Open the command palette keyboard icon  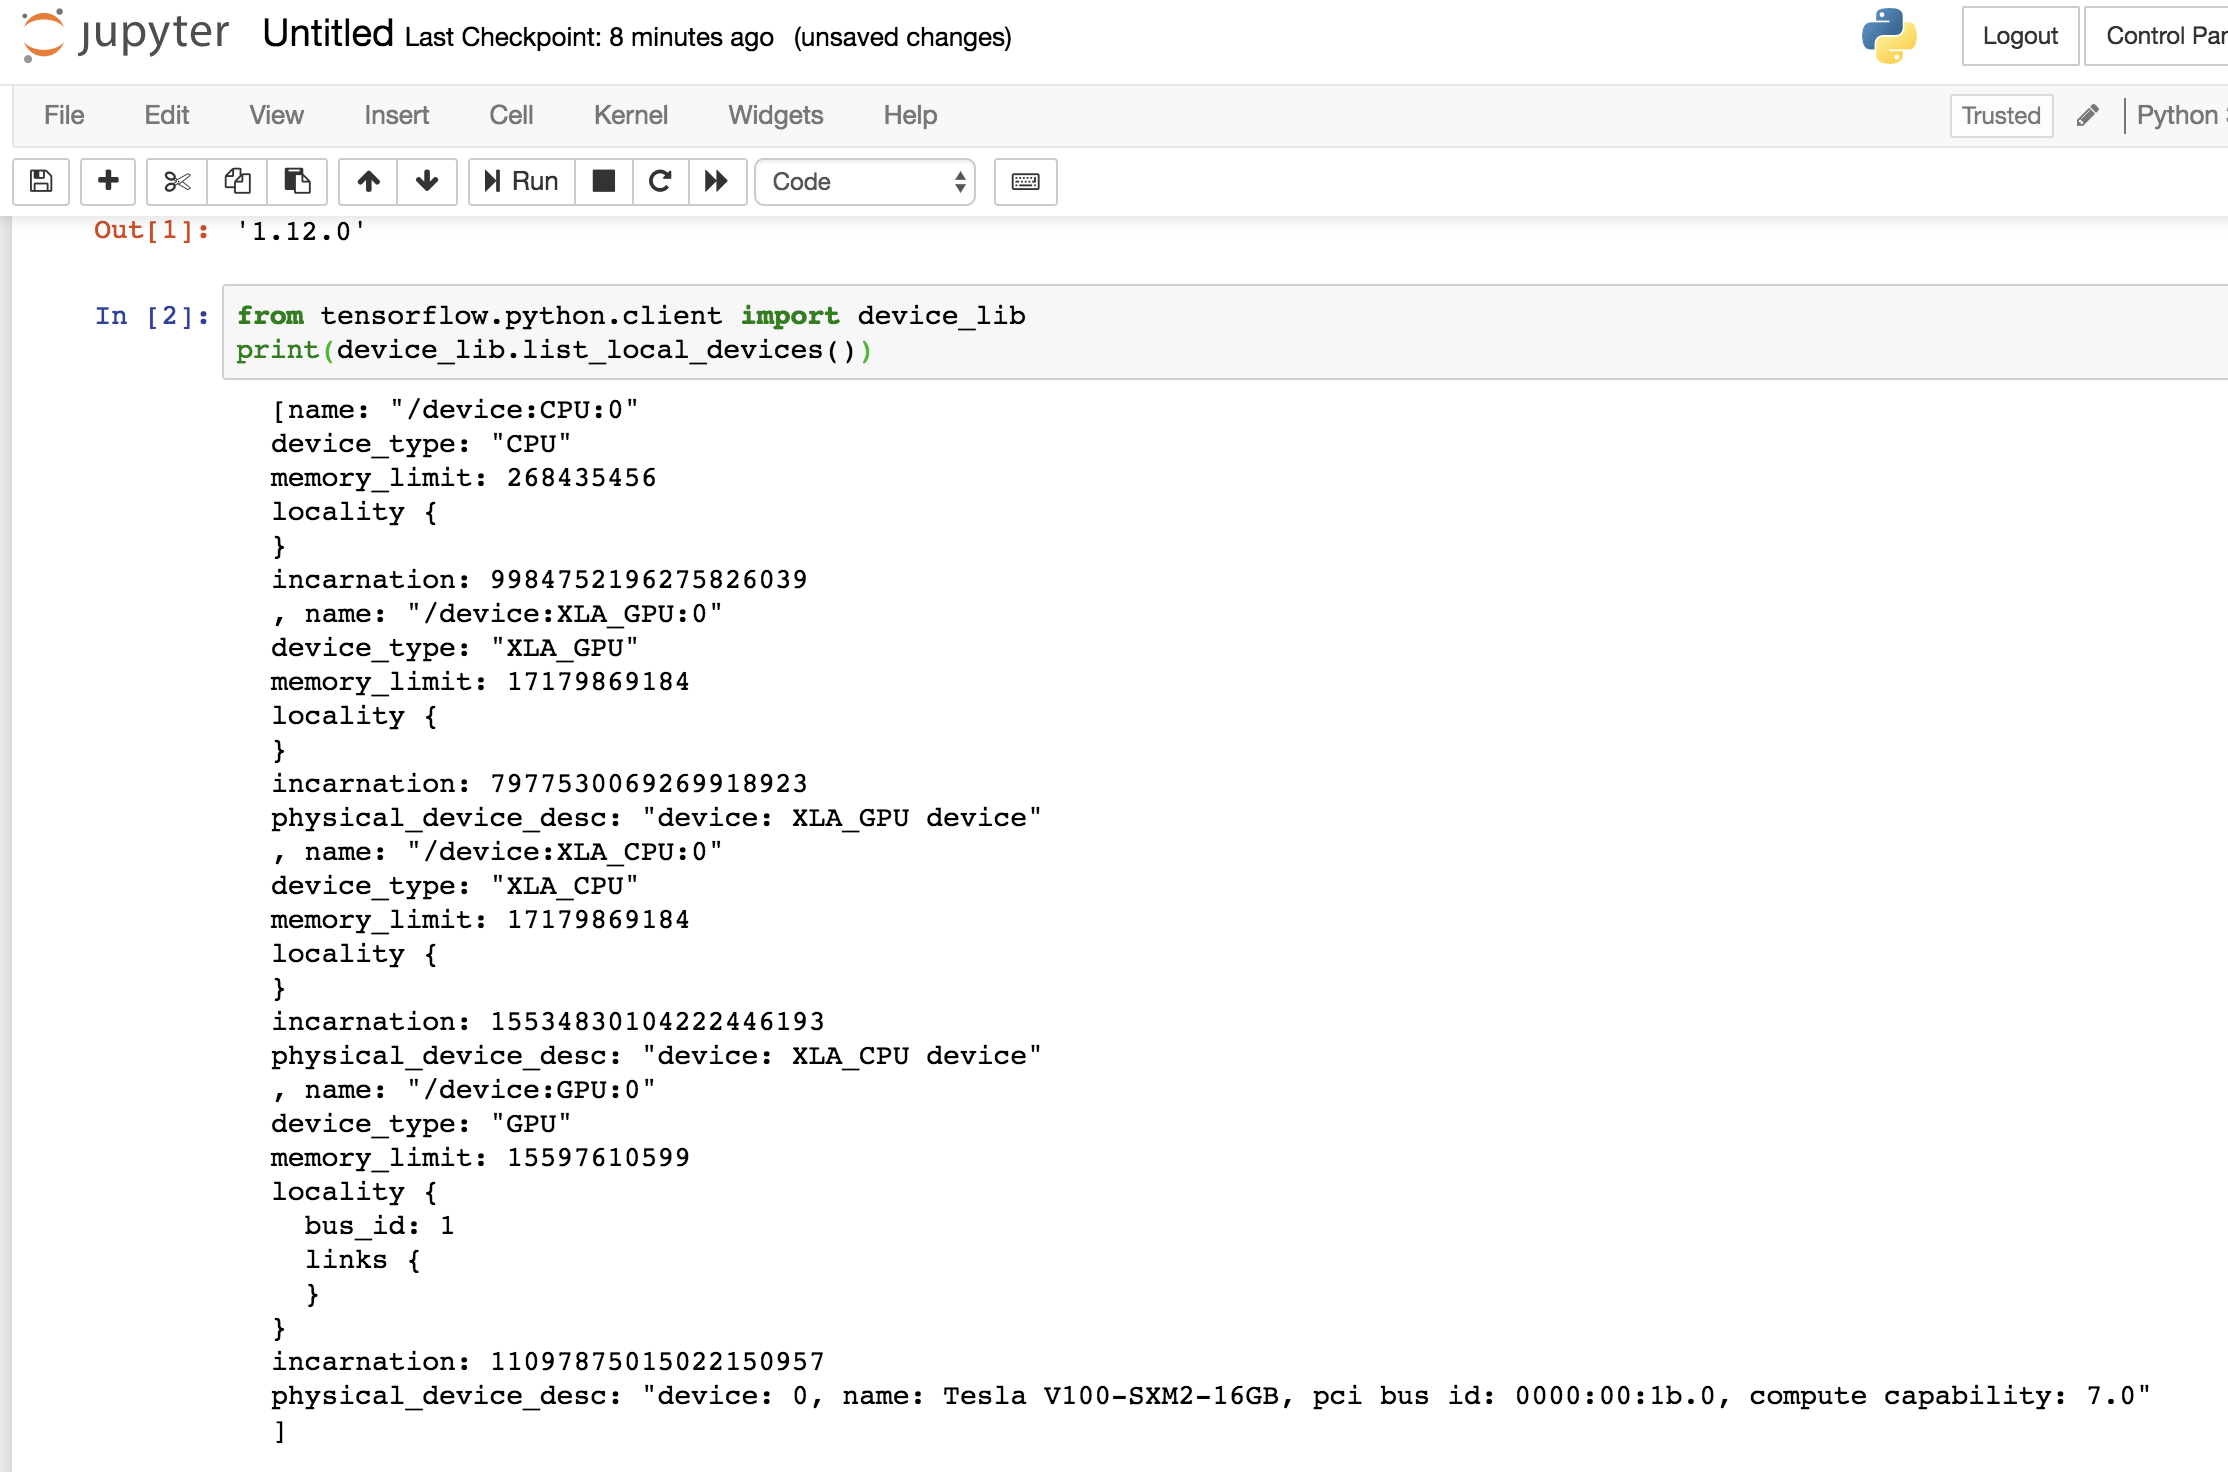(1025, 181)
